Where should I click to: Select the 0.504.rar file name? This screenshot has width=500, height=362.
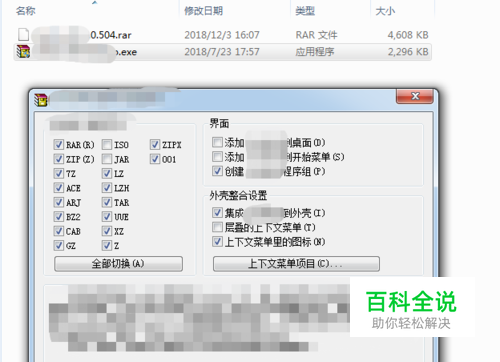[x=111, y=35]
